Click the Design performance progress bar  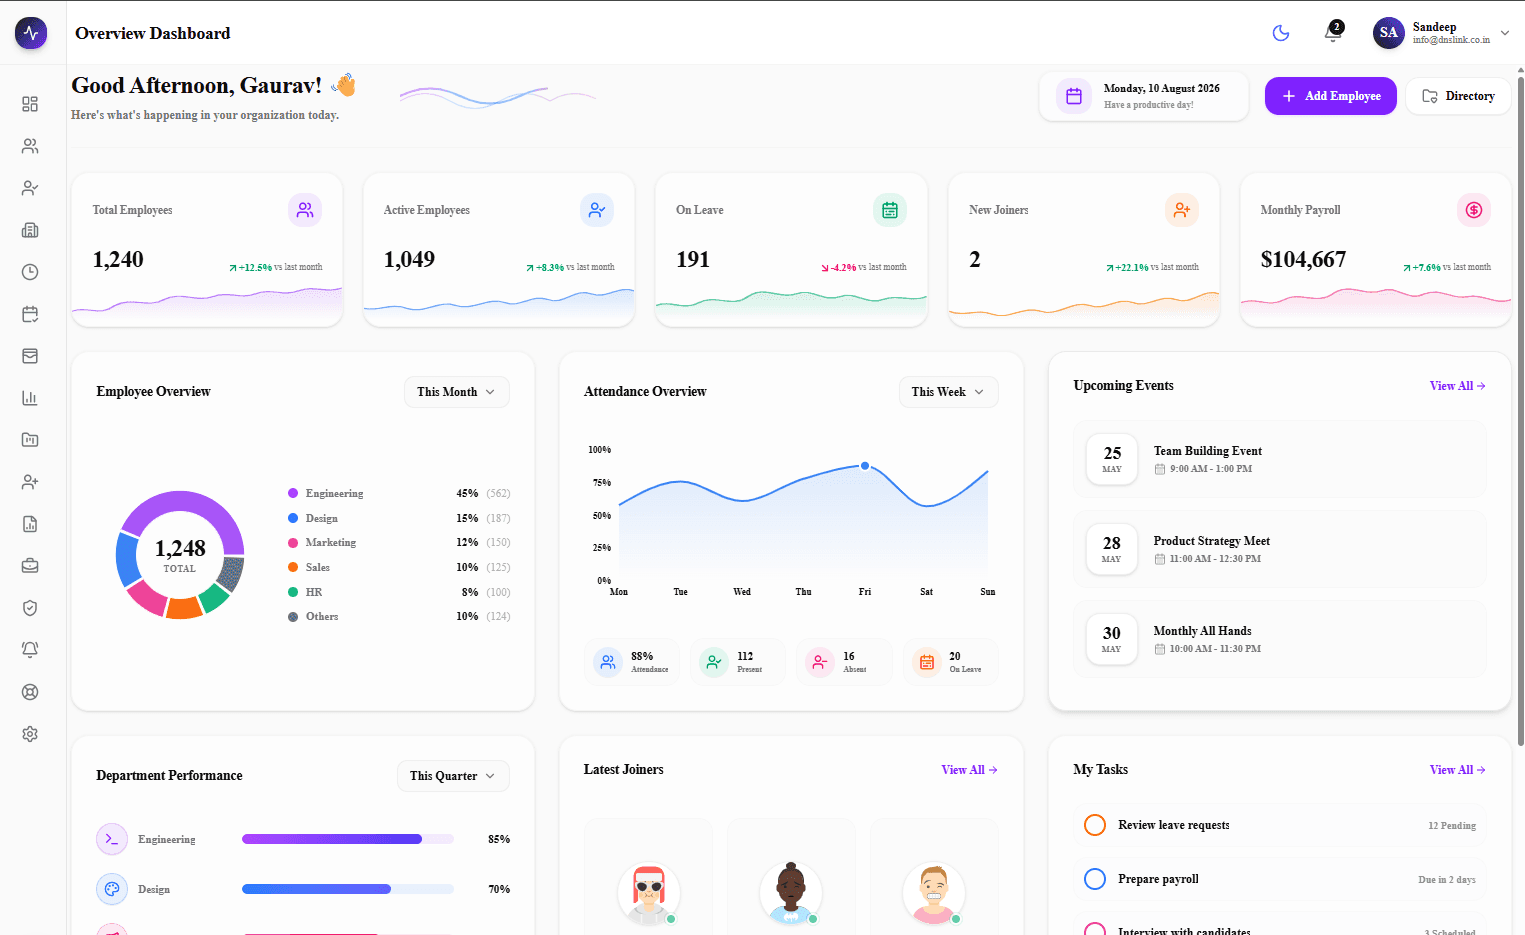[348, 889]
